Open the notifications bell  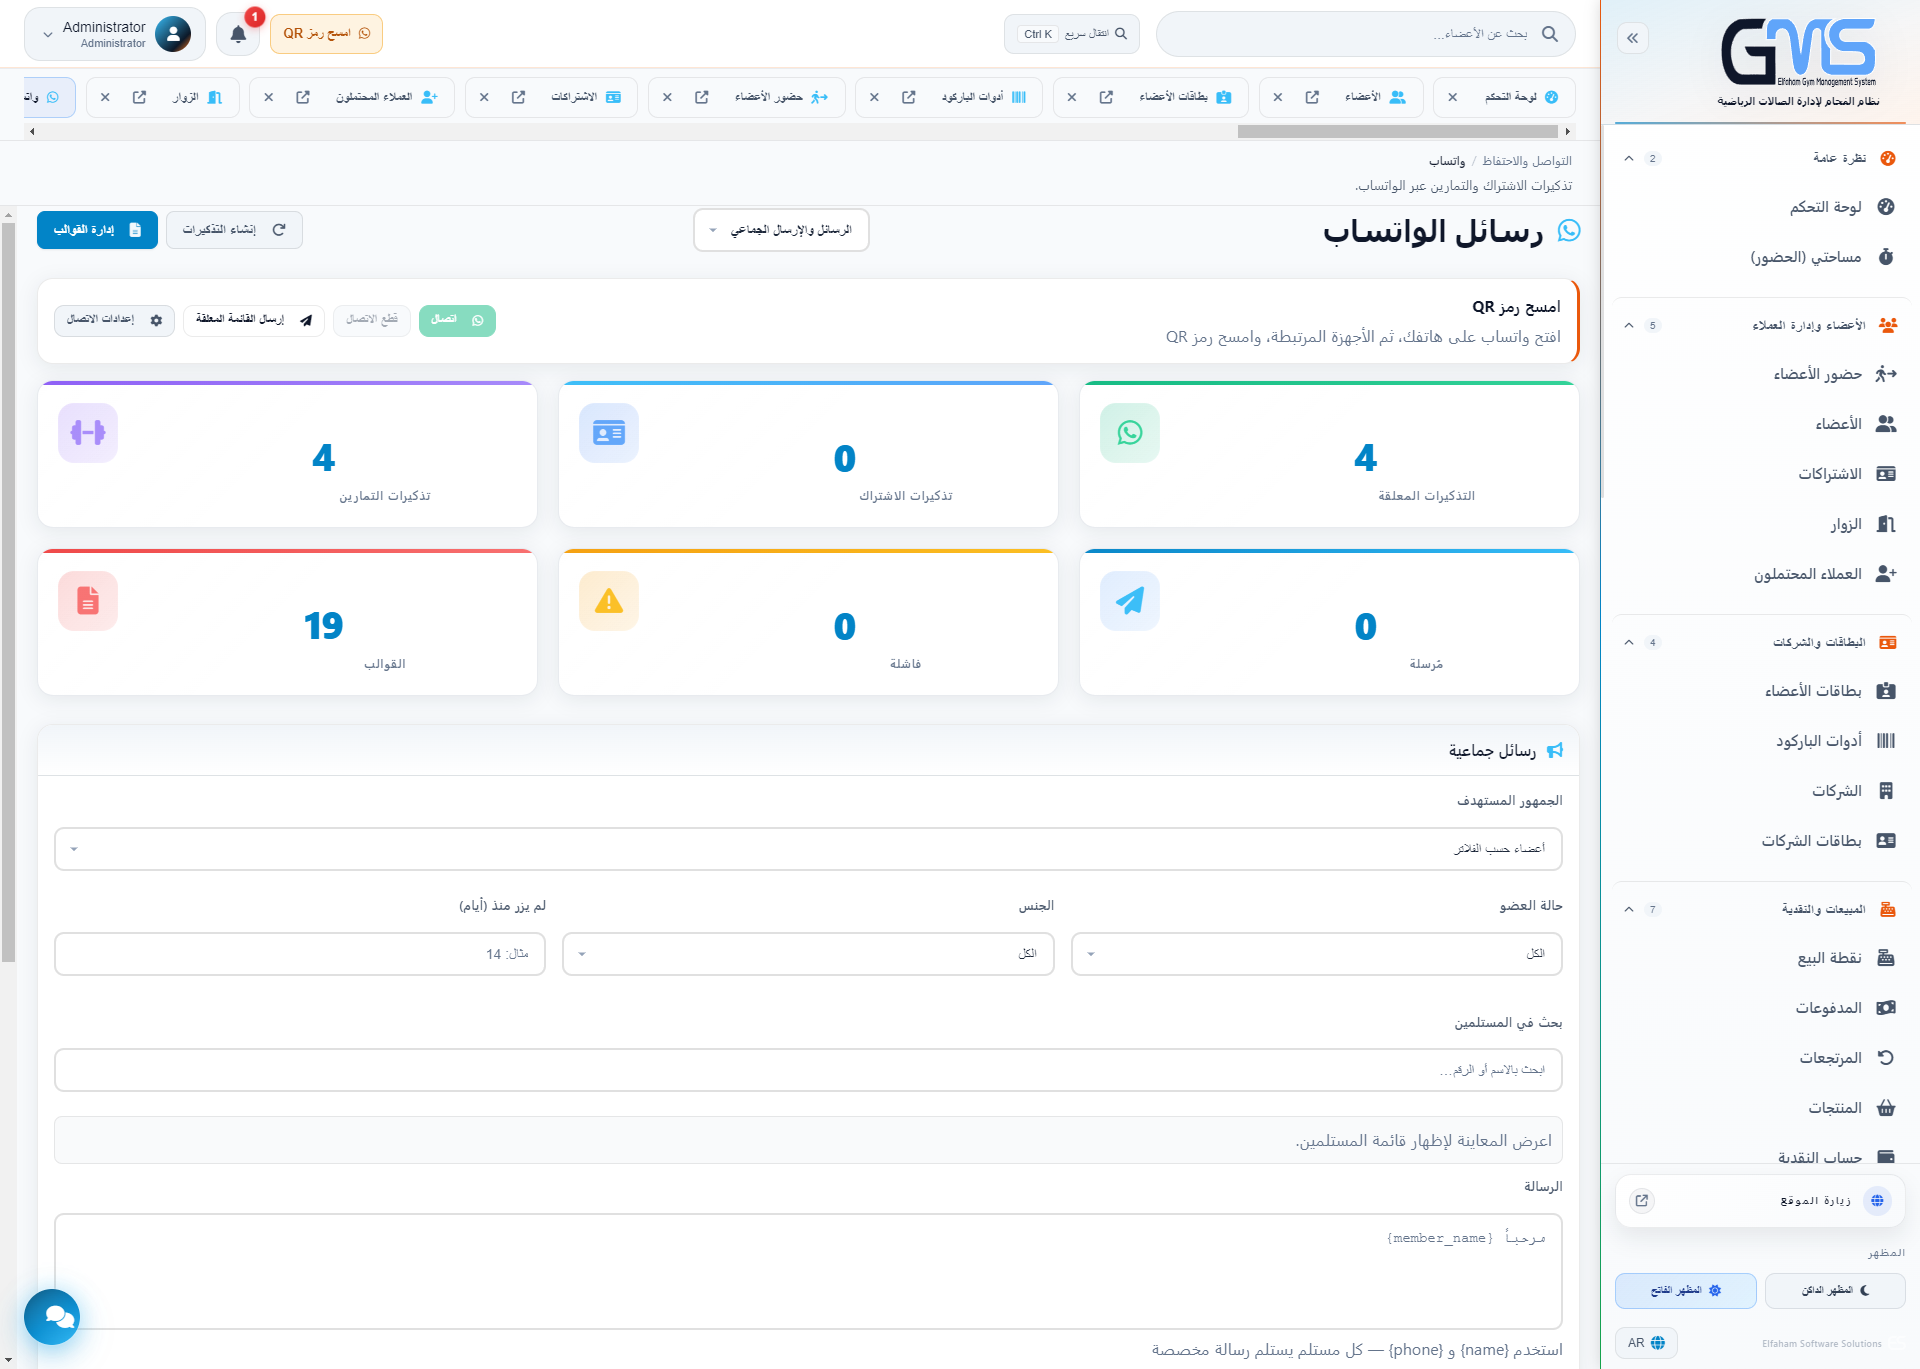click(238, 35)
